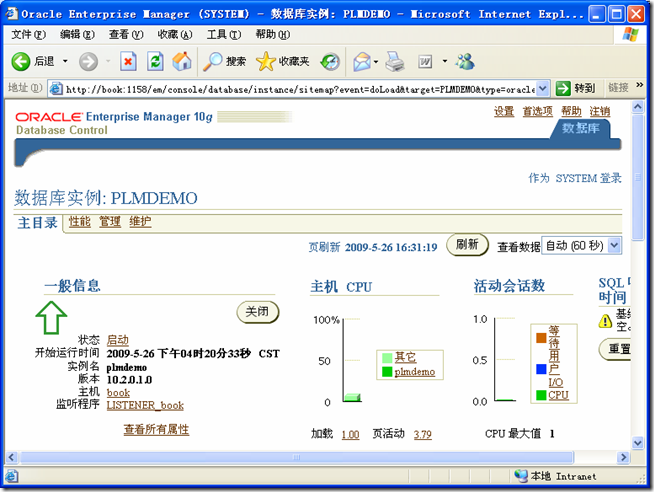This screenshot has width=655, height=492.
Task: Click the 重置 button
Action: pyautogui.click(x=616, y=349)
